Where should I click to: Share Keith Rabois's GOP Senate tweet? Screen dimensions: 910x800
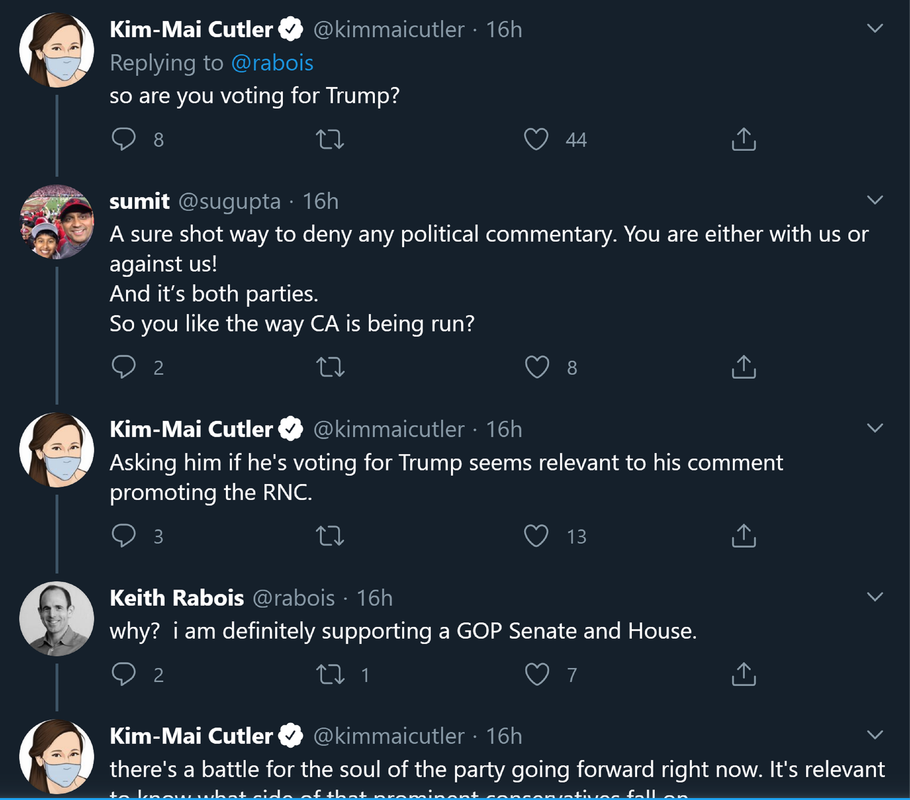click(x=743, y=675)
